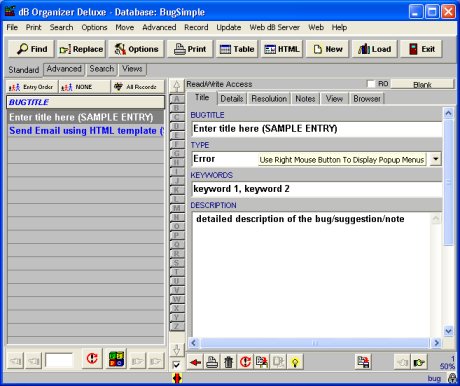This screenshot has width=460, height=386.
Task: Switch to the View record tab
Action: pos(334,99)
